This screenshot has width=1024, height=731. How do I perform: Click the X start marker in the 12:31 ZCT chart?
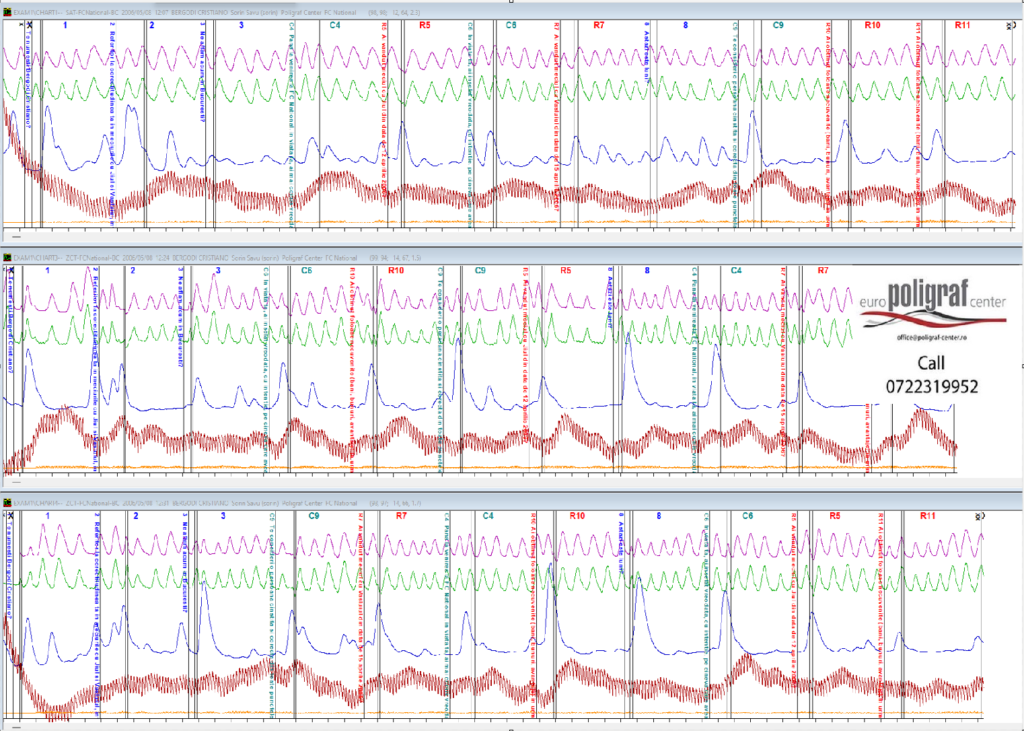coord(12,515)
